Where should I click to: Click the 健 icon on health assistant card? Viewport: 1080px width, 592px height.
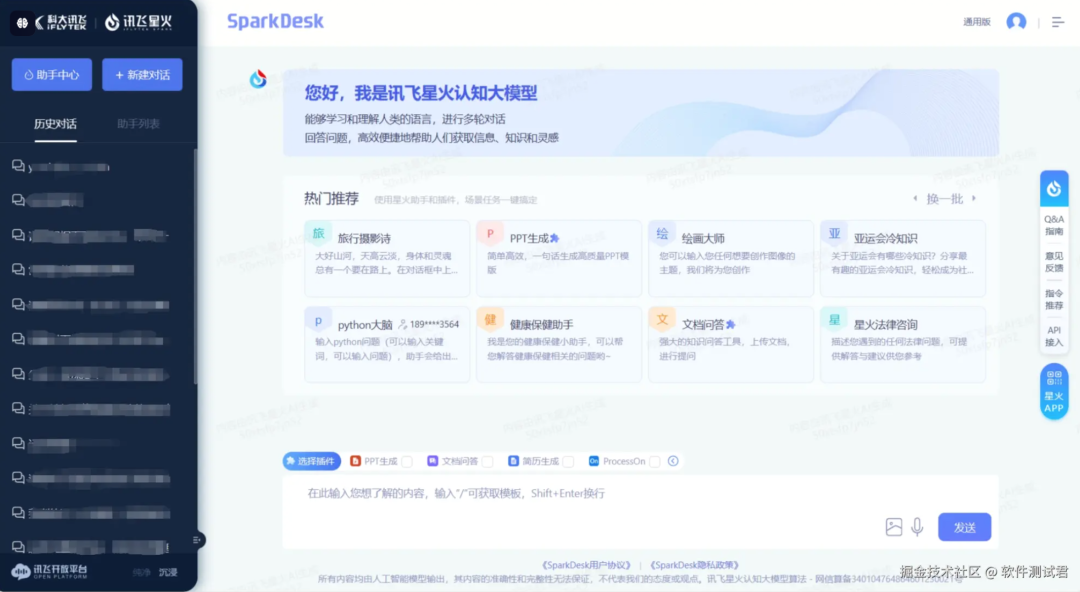490,320
